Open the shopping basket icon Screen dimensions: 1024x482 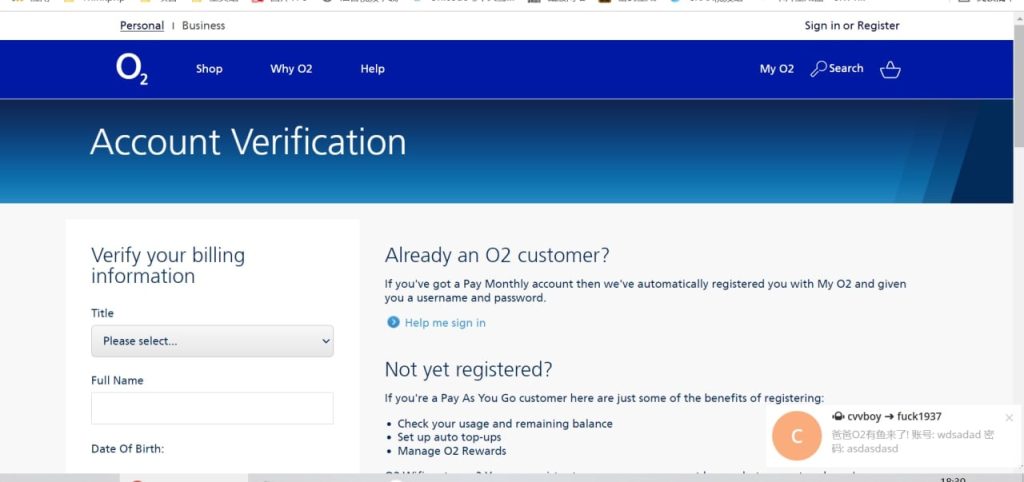tap(890, 69)
